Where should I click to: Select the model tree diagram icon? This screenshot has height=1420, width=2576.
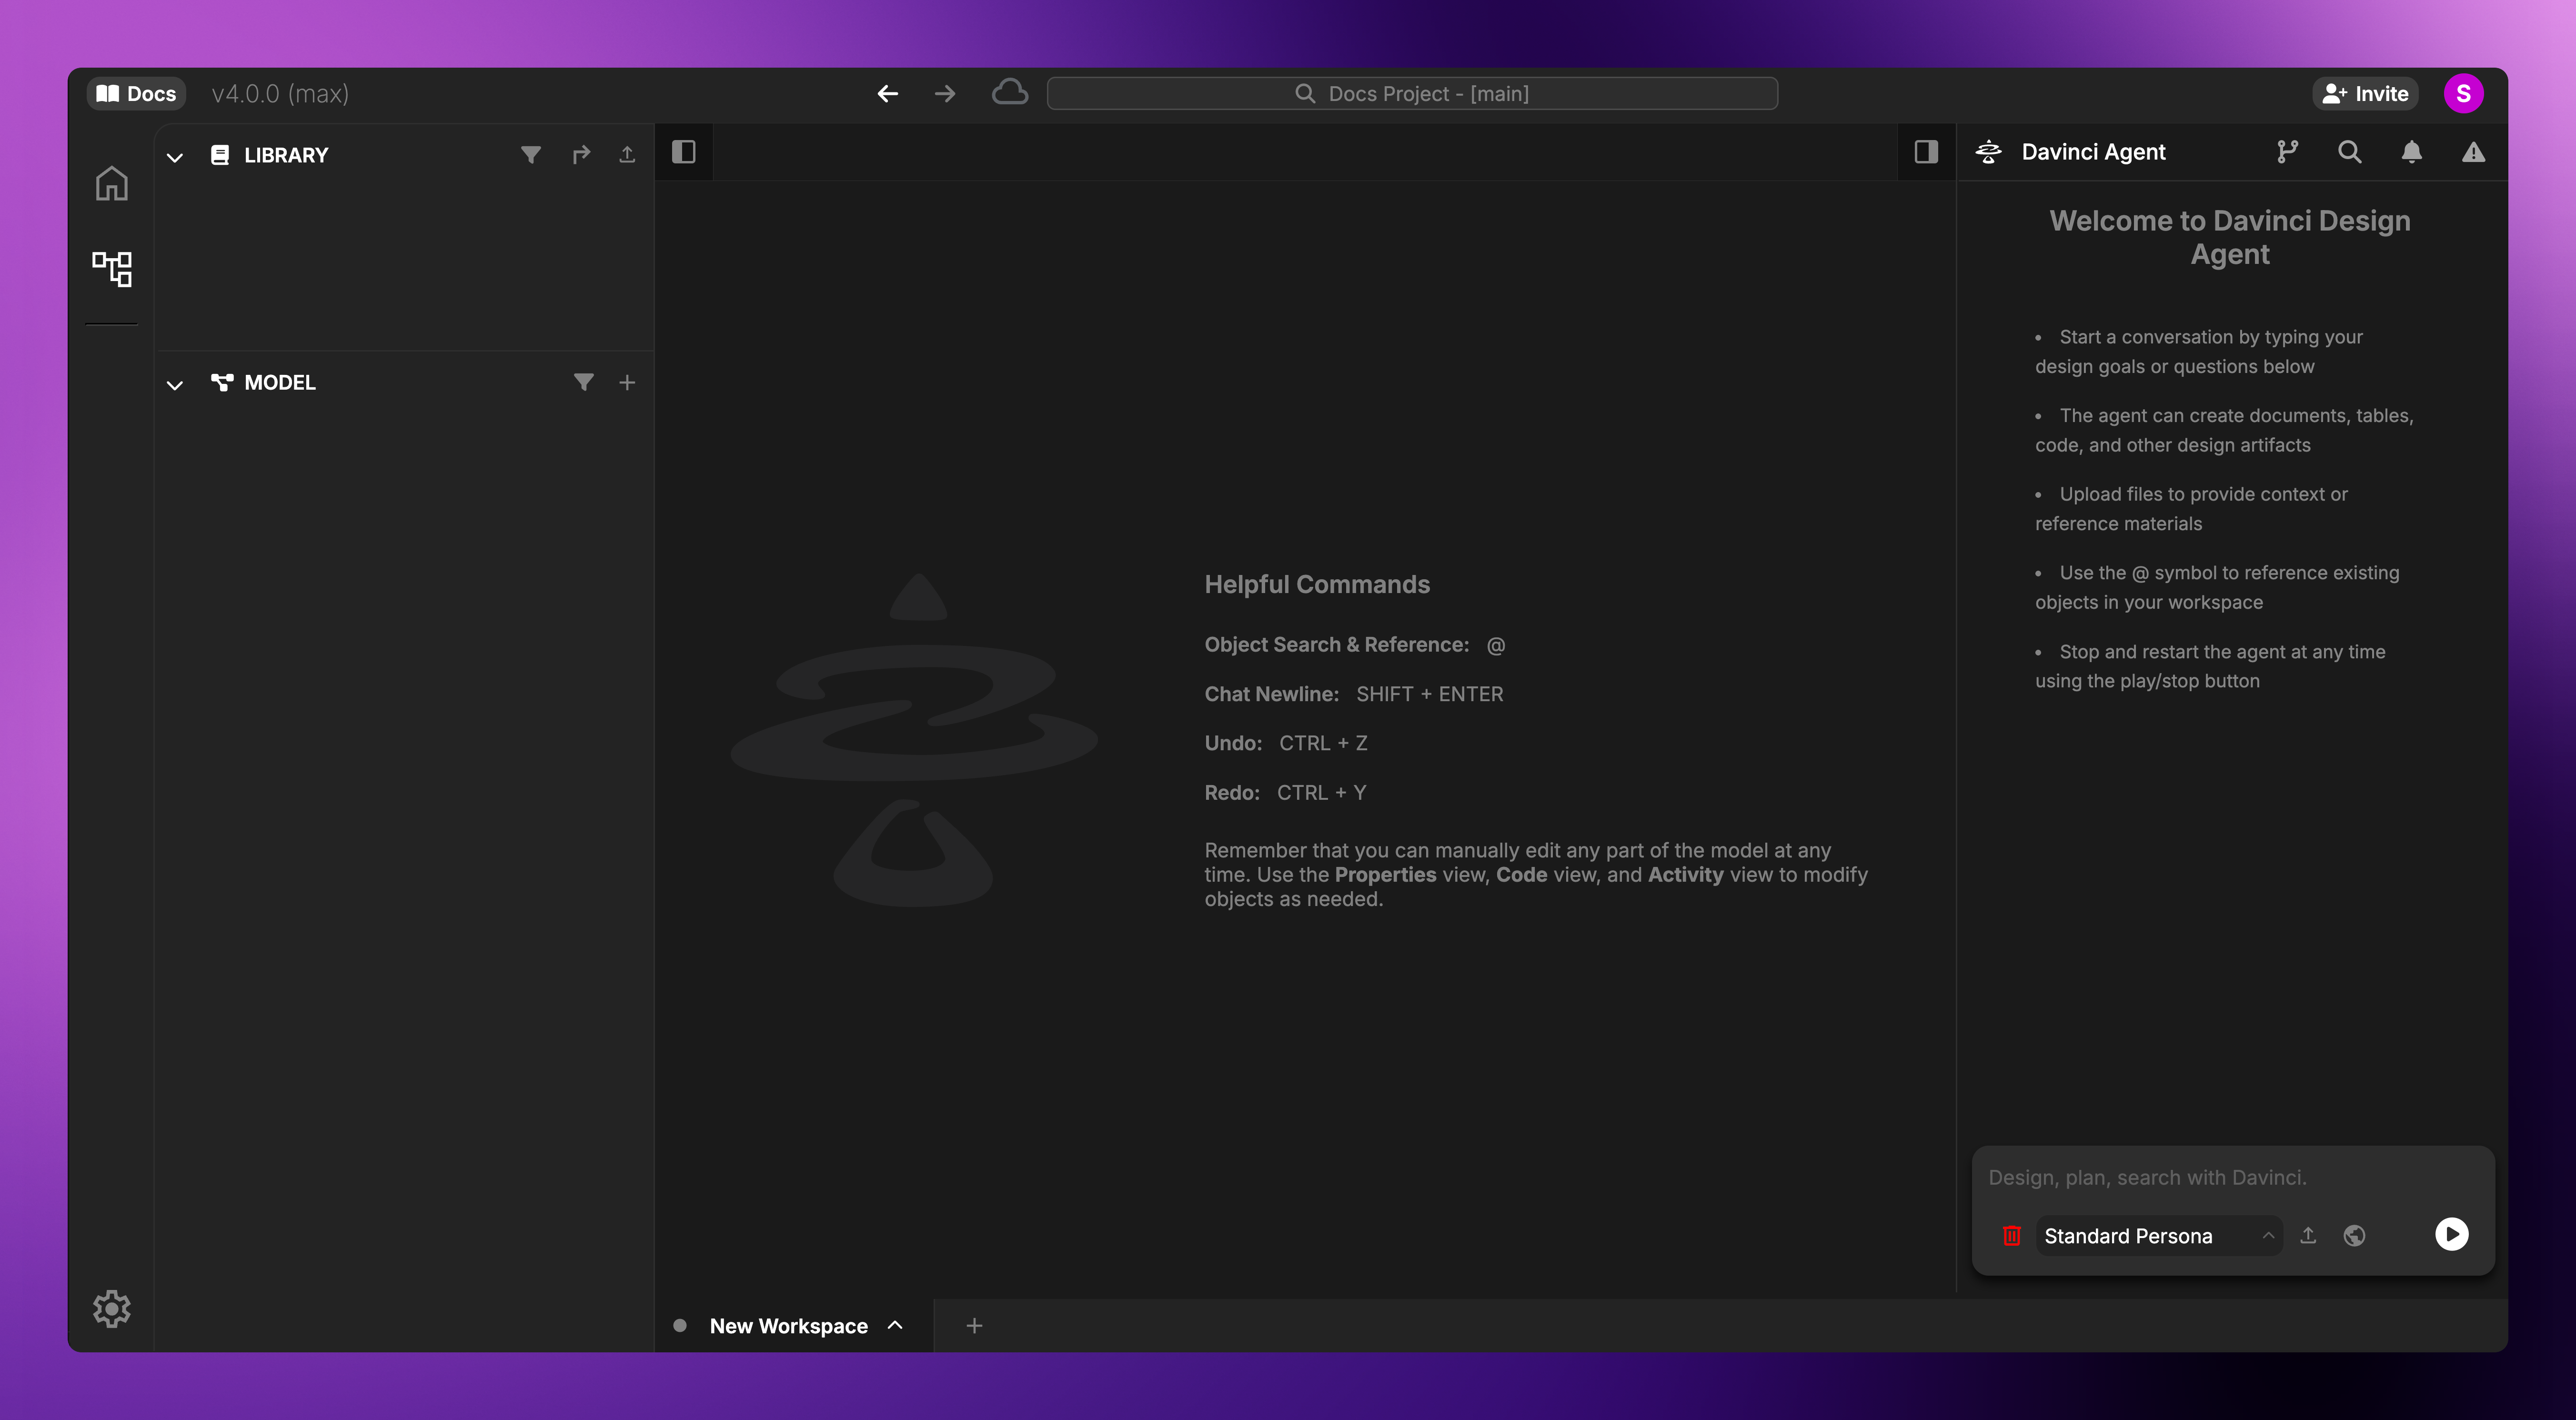click(111, 269)
